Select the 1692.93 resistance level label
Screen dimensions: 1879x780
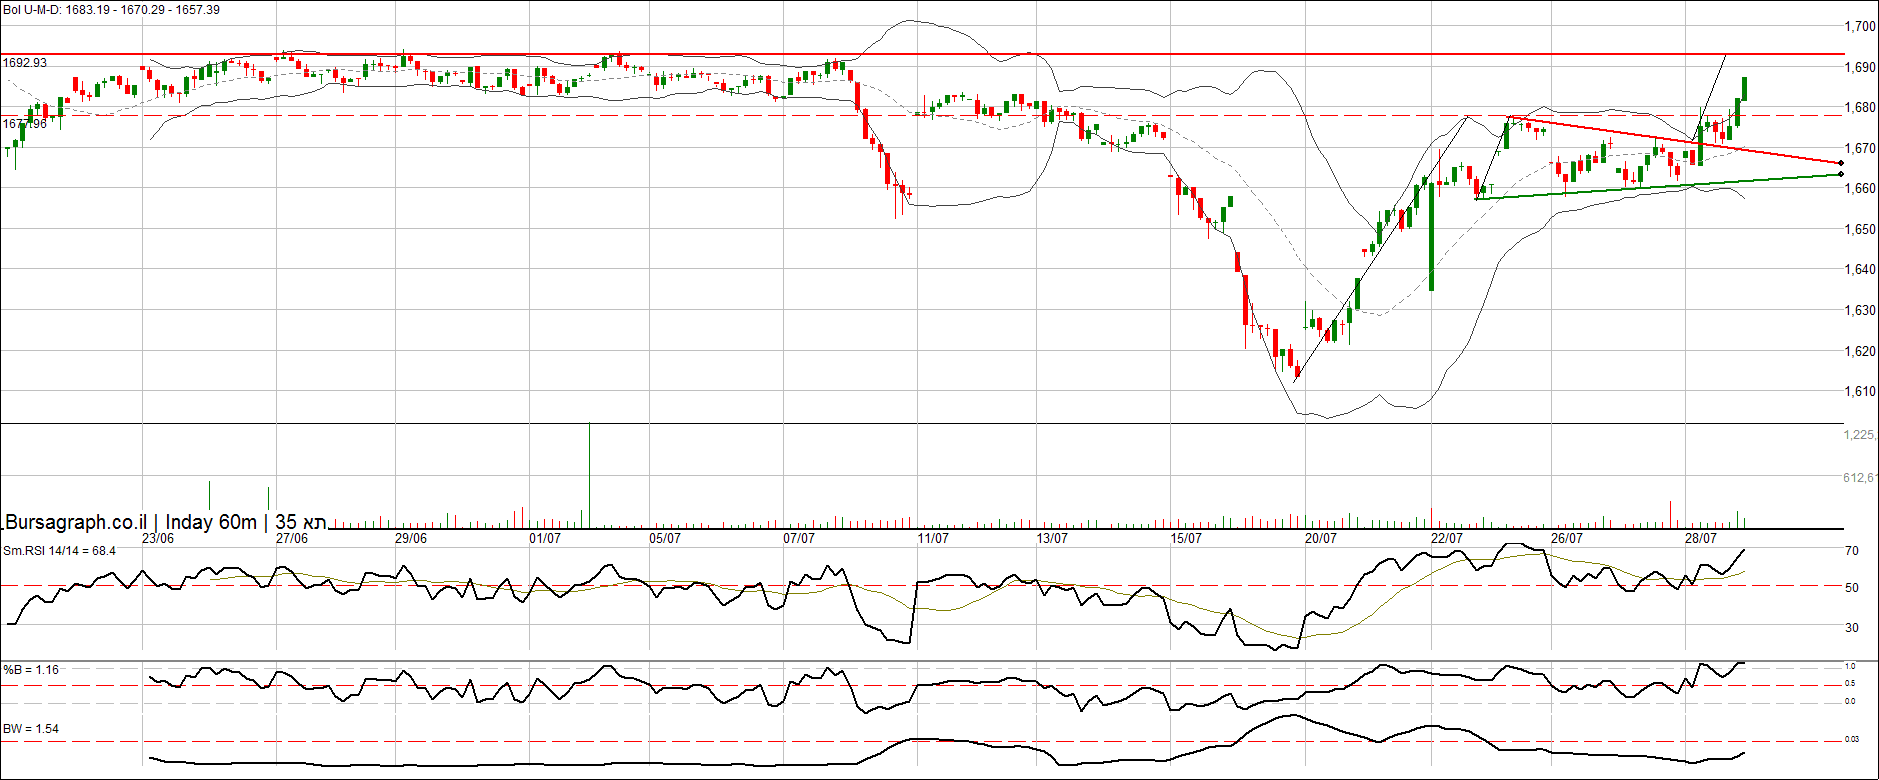(x=25, y=63)
